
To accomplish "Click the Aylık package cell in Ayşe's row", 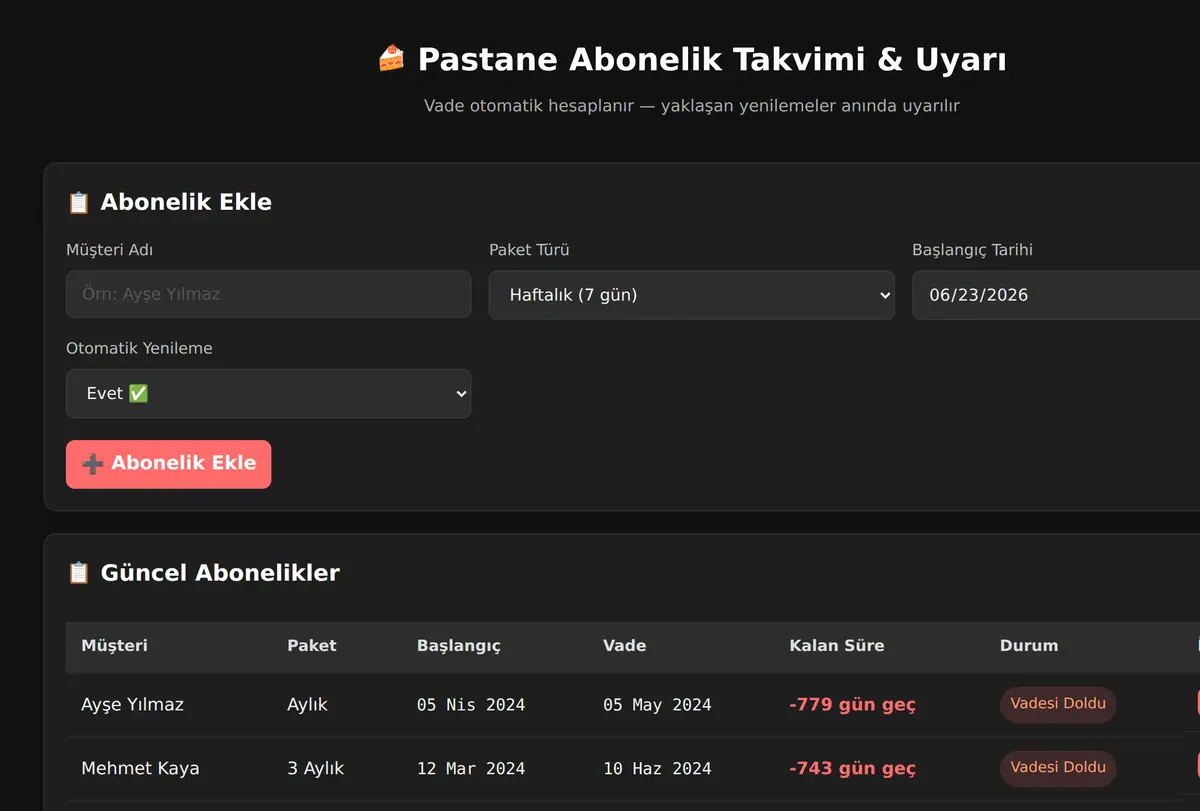I will 307,705.
